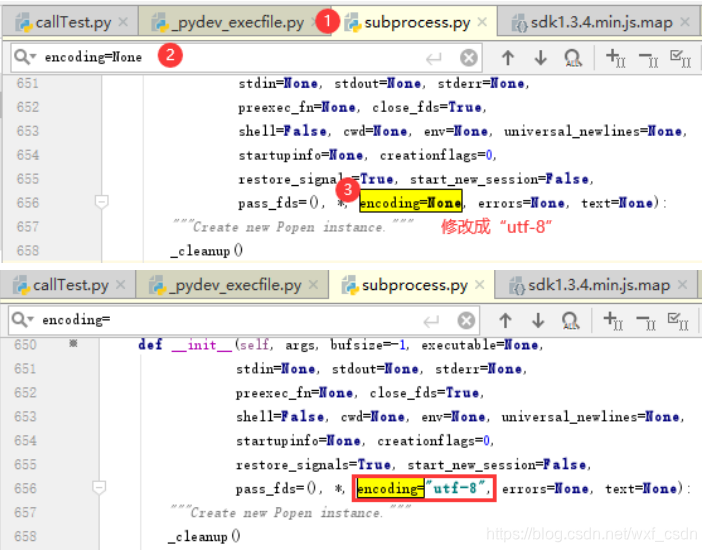Click "utf-8" string value in bottom editor
This screenshot has width=706, height=552.
456,488
